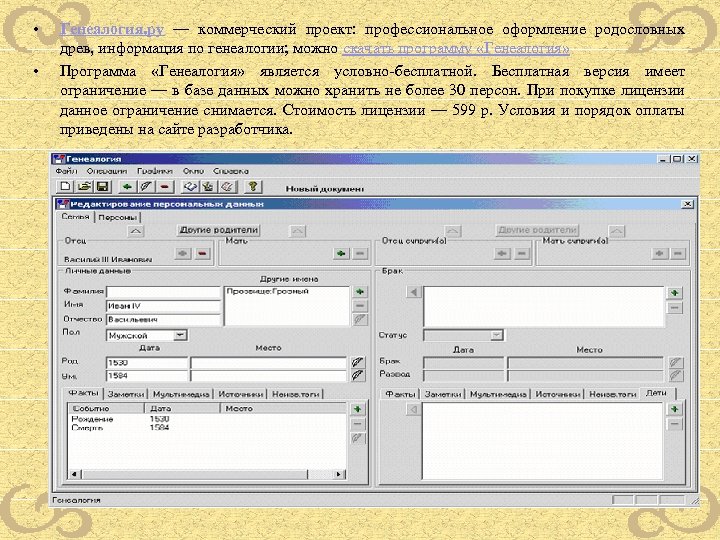This screenshot has width=720, height=540.
Task: Click feather icon next to birth place field
Action: point(358,362)
